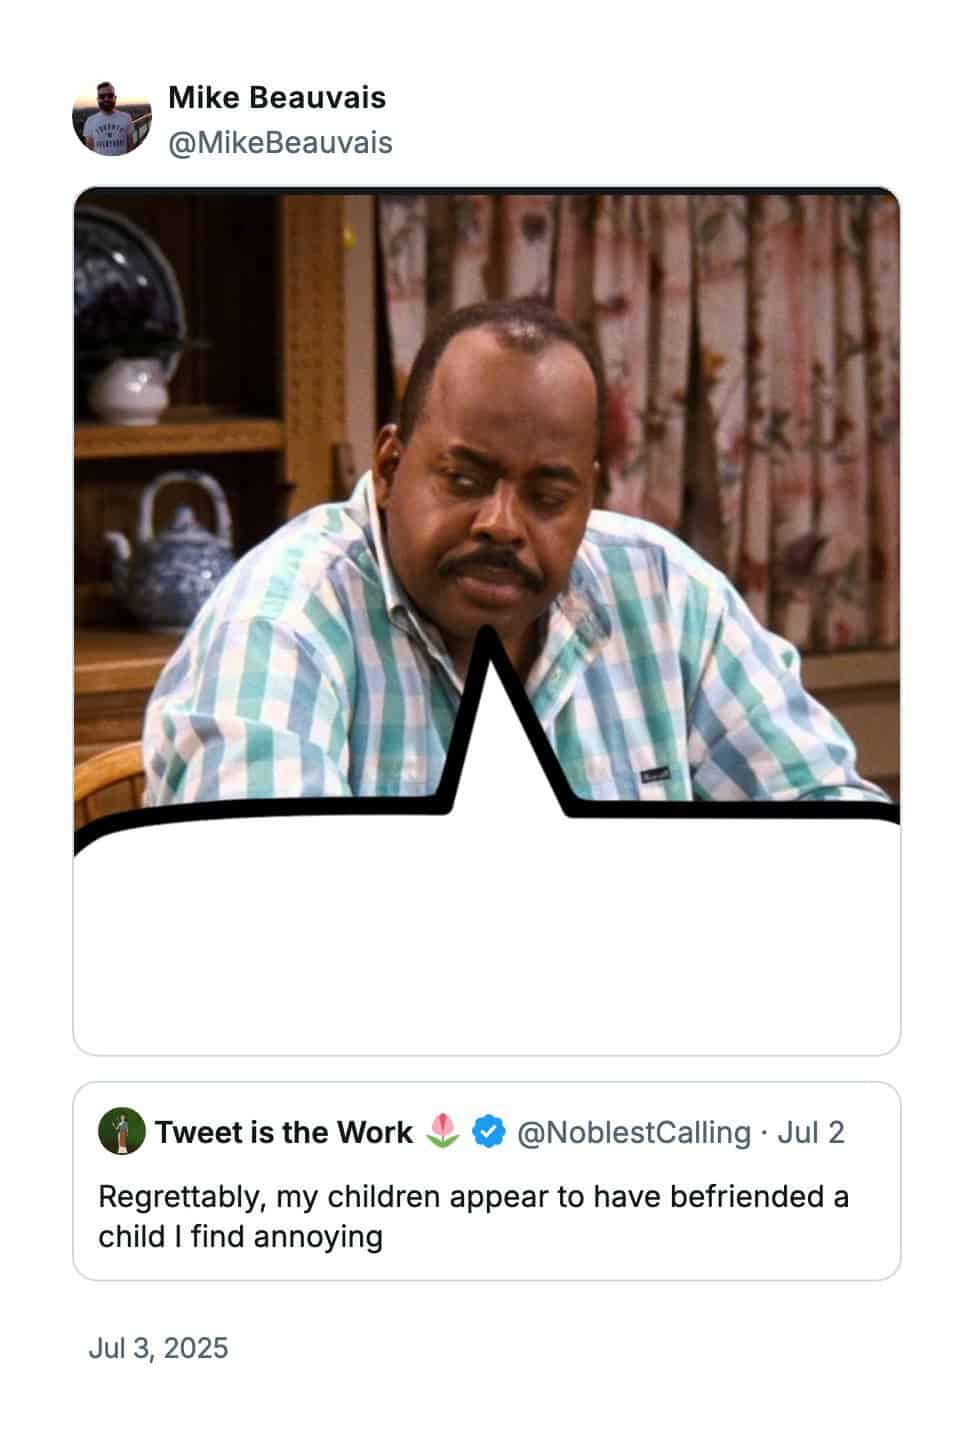Click the small logo on the plaid shirt
This screenshot has width=970, height=1440.
point(654,775)
